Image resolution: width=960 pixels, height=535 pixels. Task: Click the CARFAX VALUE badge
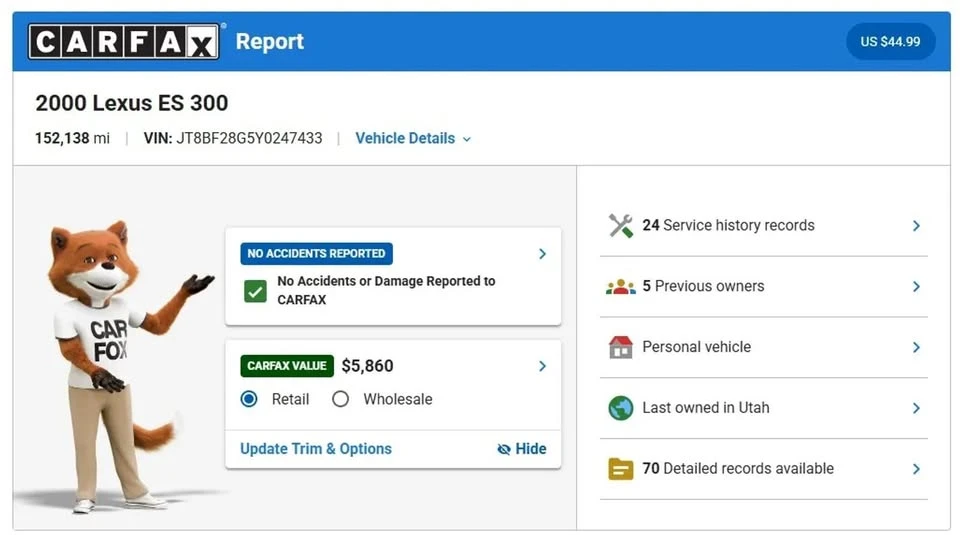tap(287, 366)
